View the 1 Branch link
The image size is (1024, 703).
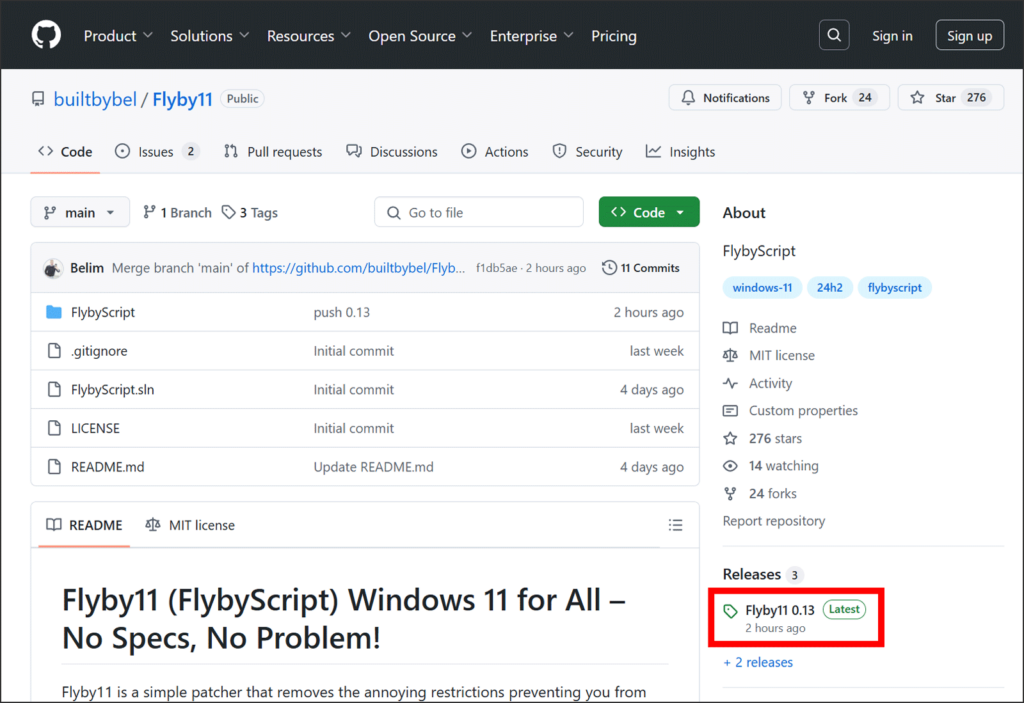pyautogui.click(x=178, y=212)
